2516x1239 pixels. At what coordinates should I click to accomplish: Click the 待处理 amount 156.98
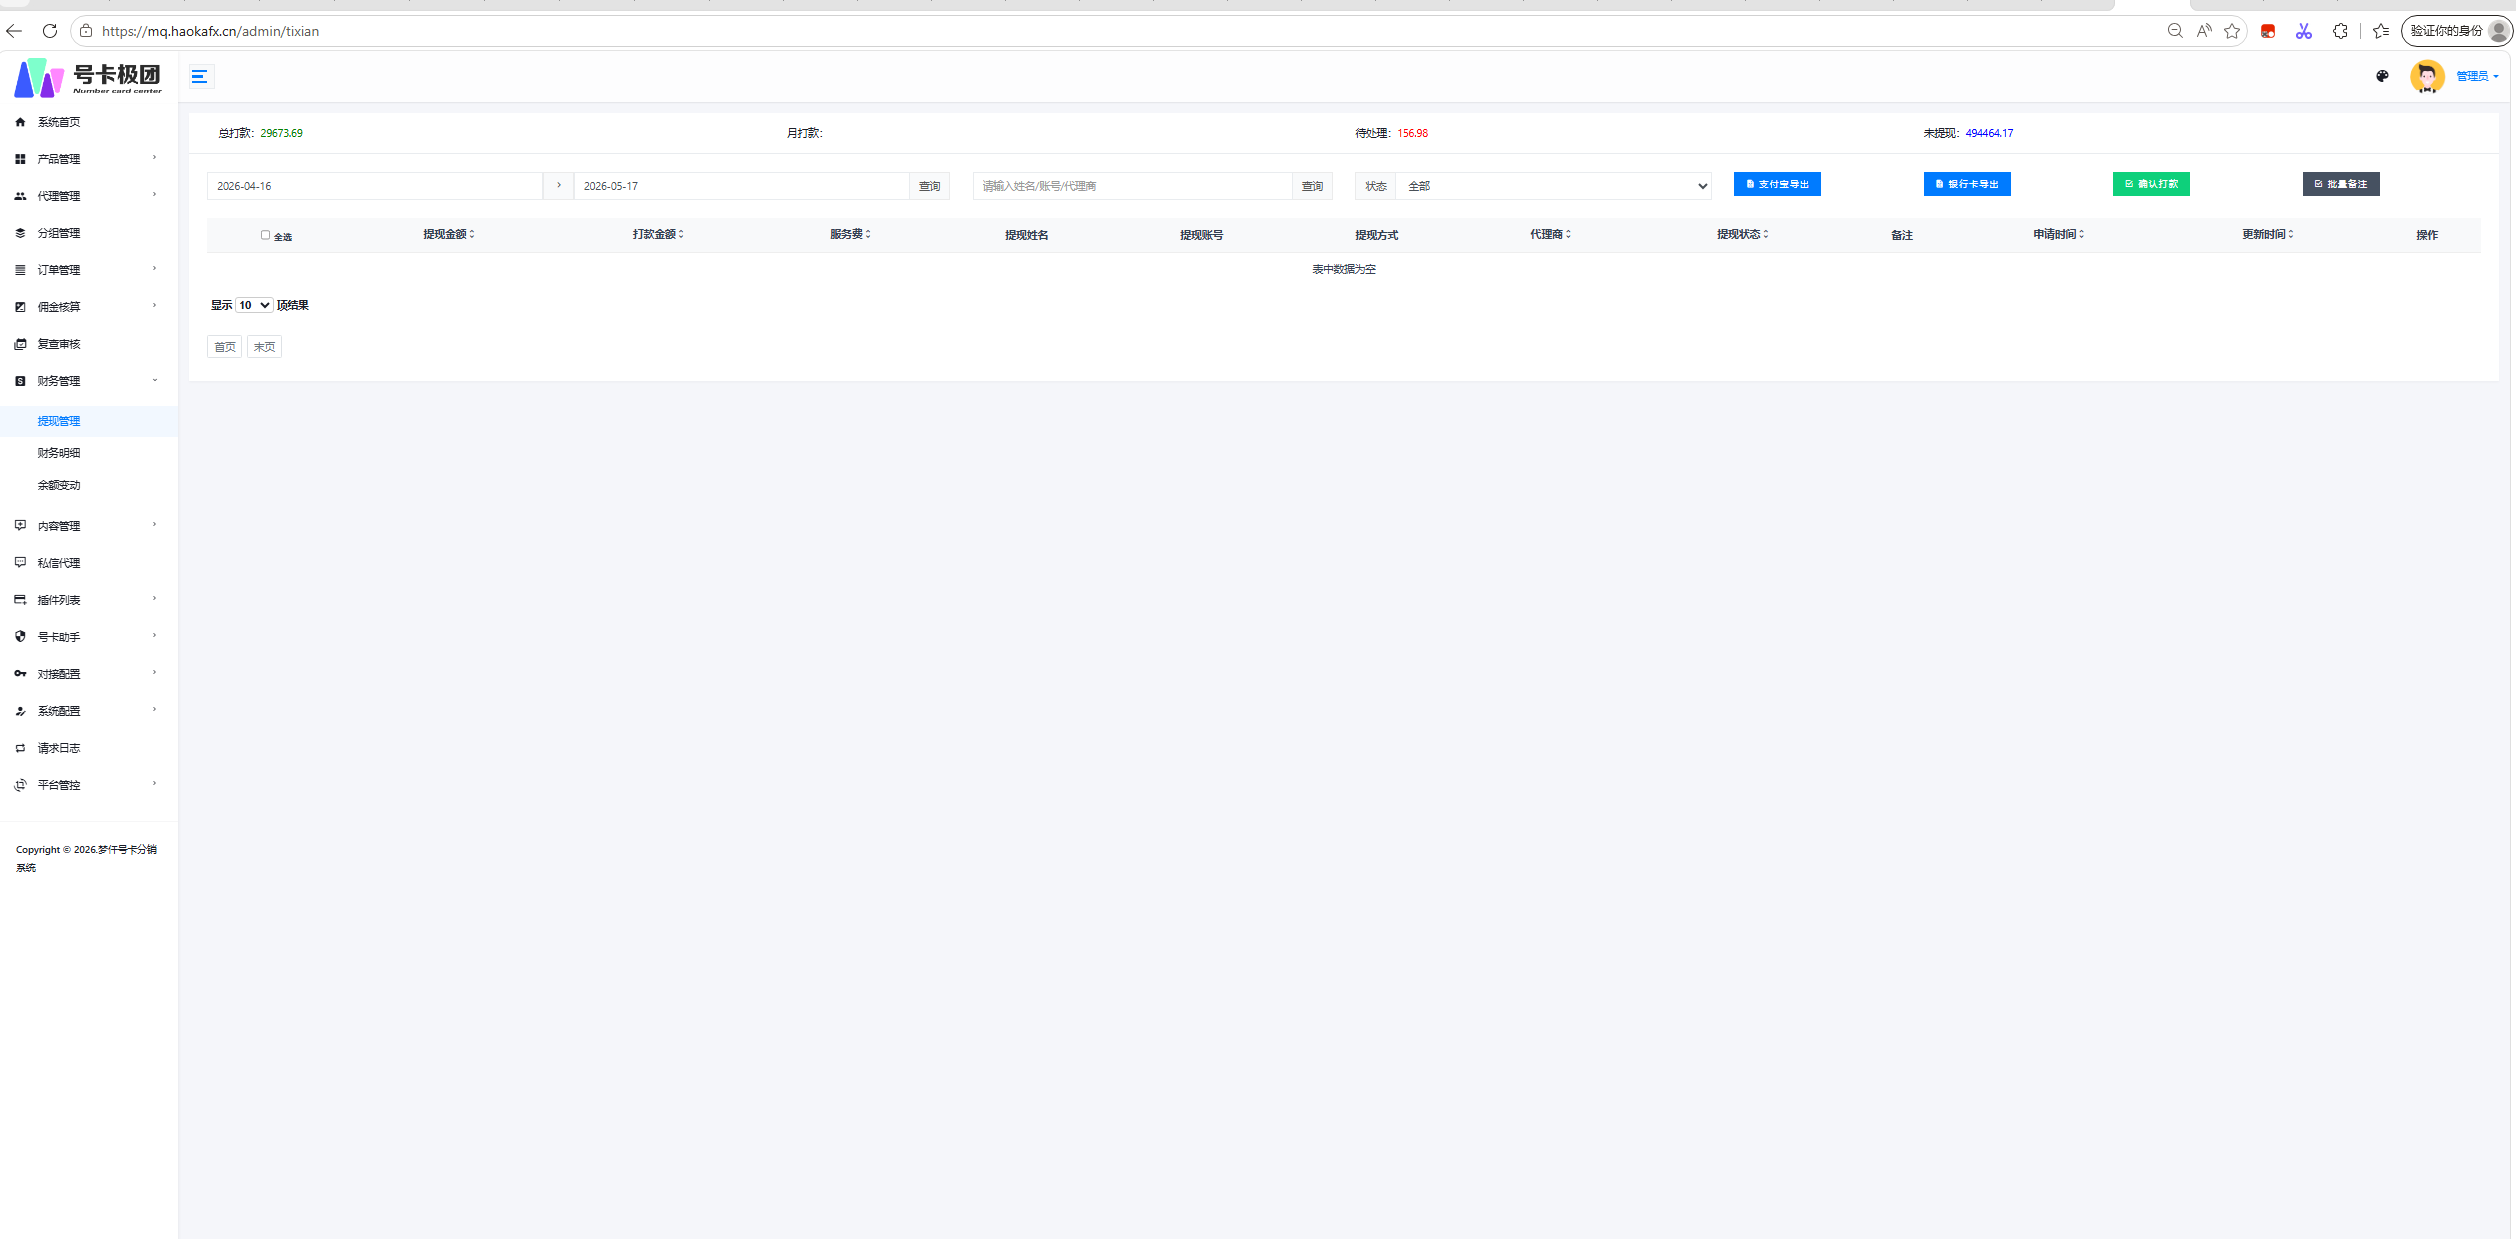(1412, 133)
